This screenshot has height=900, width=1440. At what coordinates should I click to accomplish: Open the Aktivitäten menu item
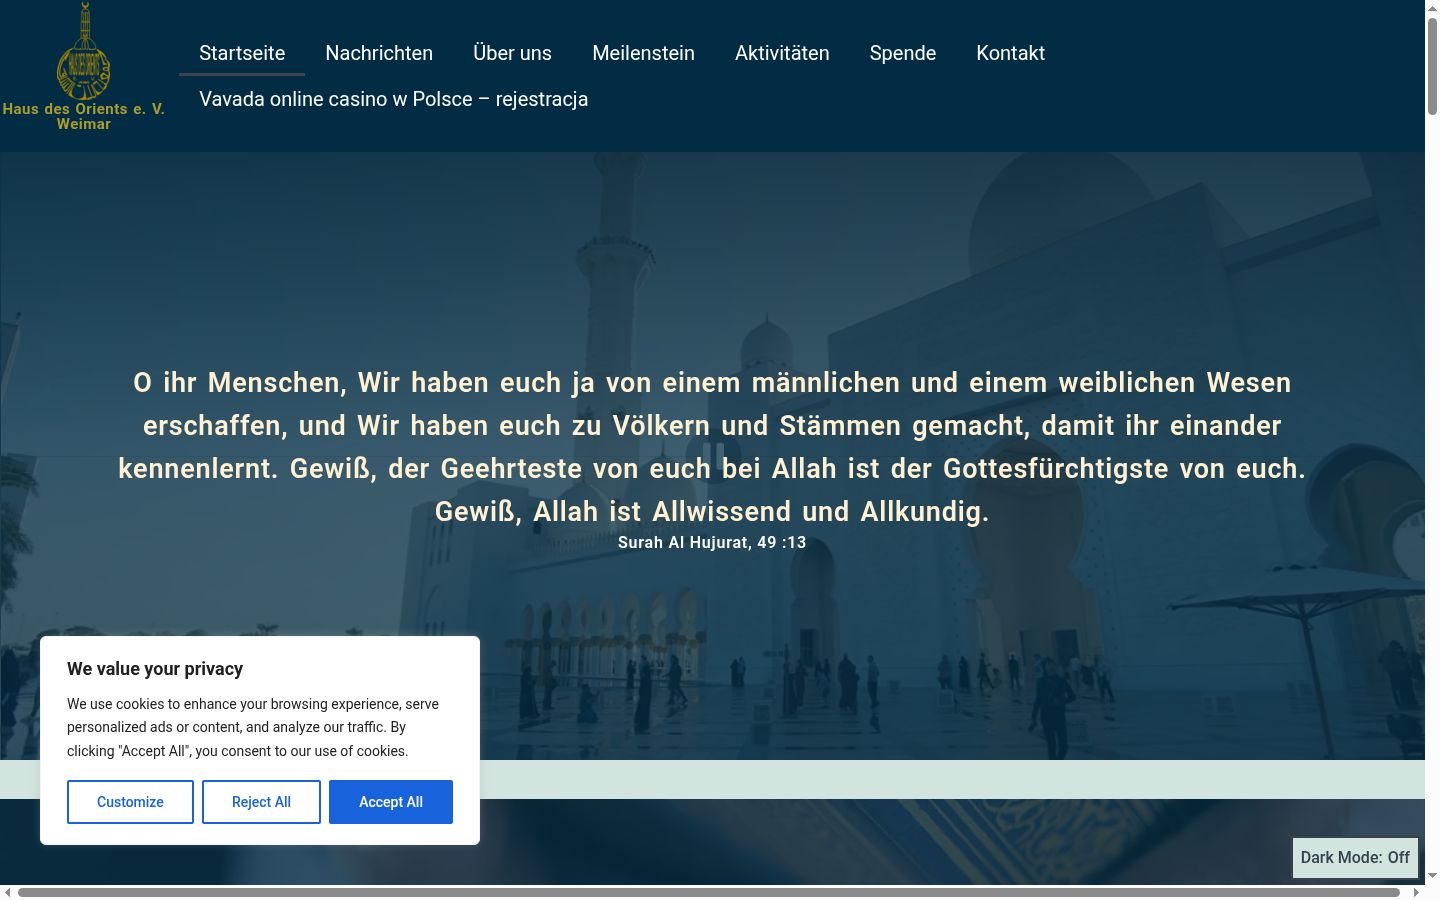(x=782, y=53)
